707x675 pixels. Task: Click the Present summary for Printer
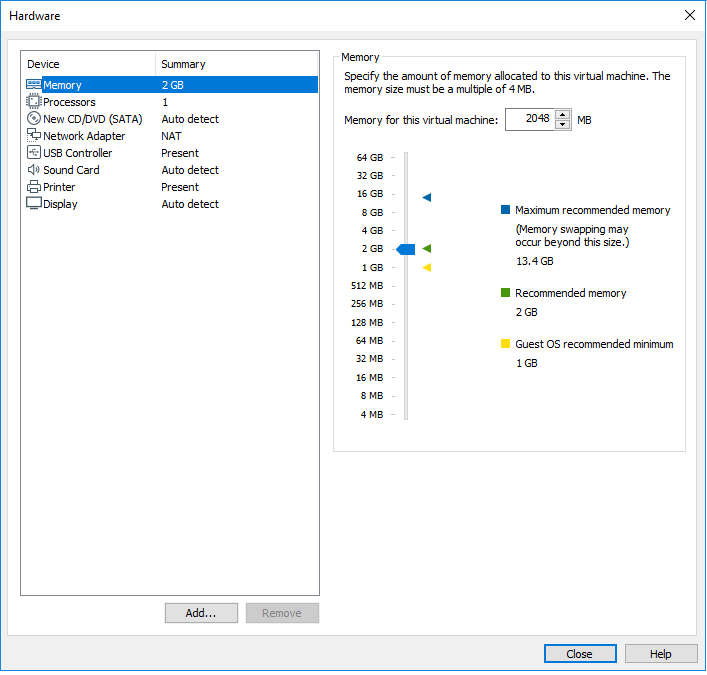click(x=180, y=187)
